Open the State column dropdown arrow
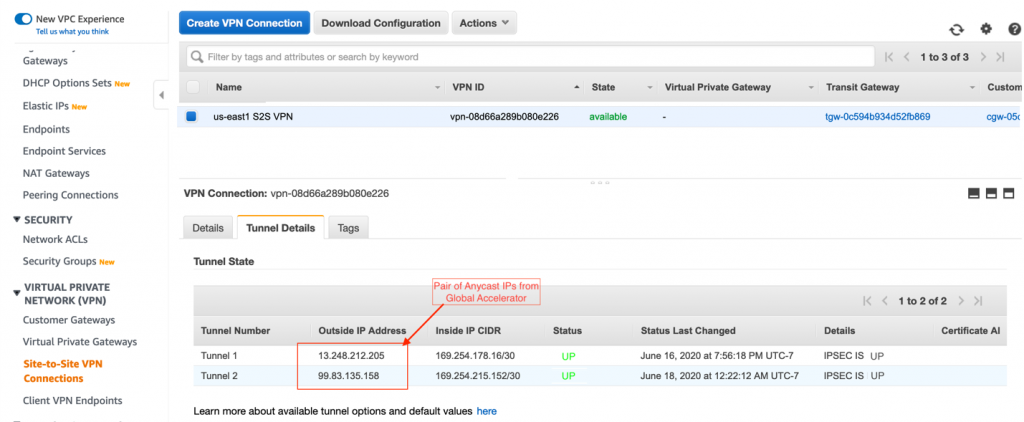This screenshot has width=1024, height=422. point(650,88)
